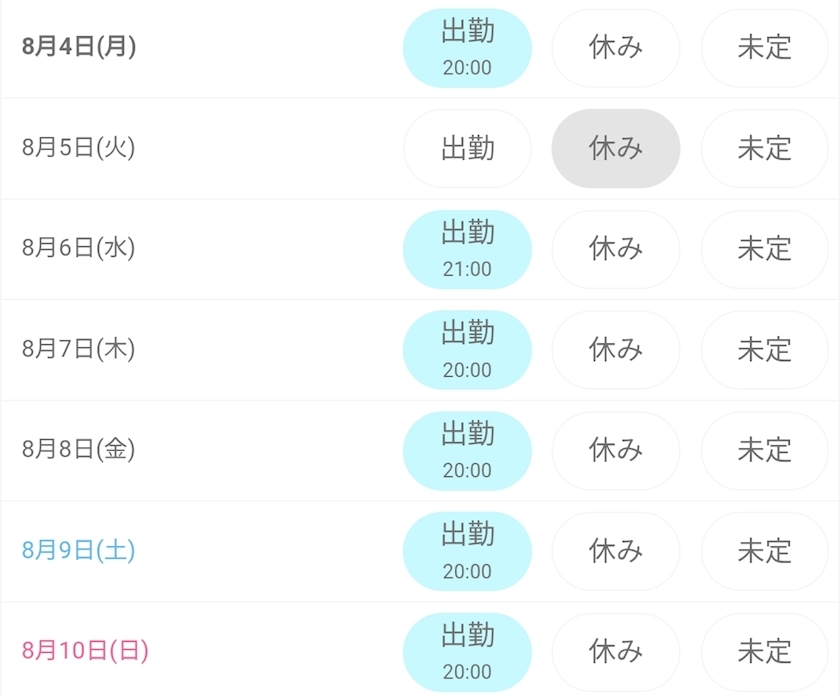Switch 8月10日(日) to 休み
The height and width of the screenshot is (696, 840).
tap(616, 652)
